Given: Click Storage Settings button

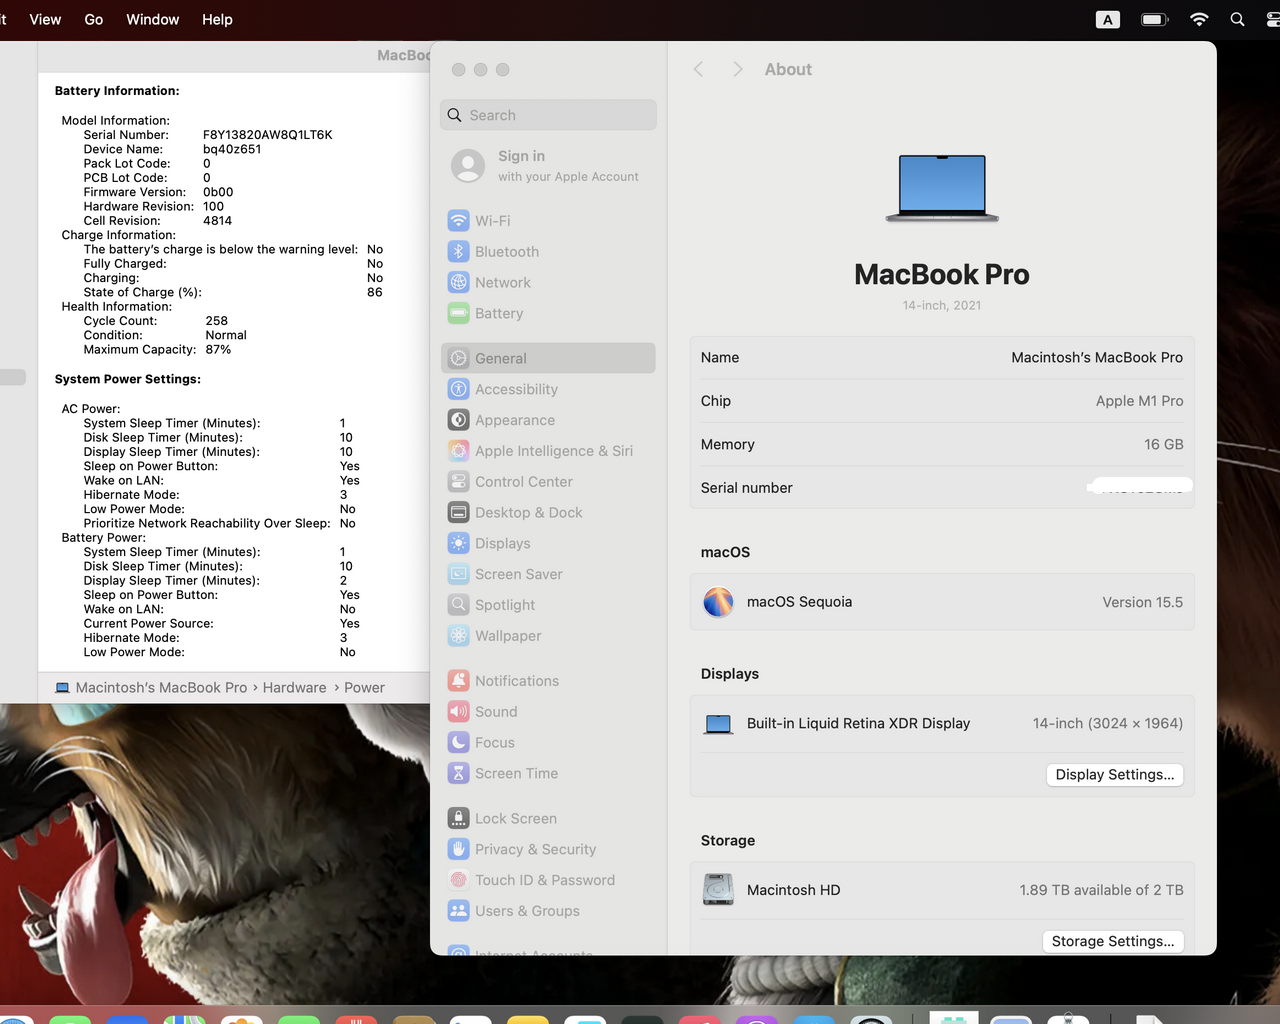Looking at the screenshot, I should click(x=1113, y=941).
